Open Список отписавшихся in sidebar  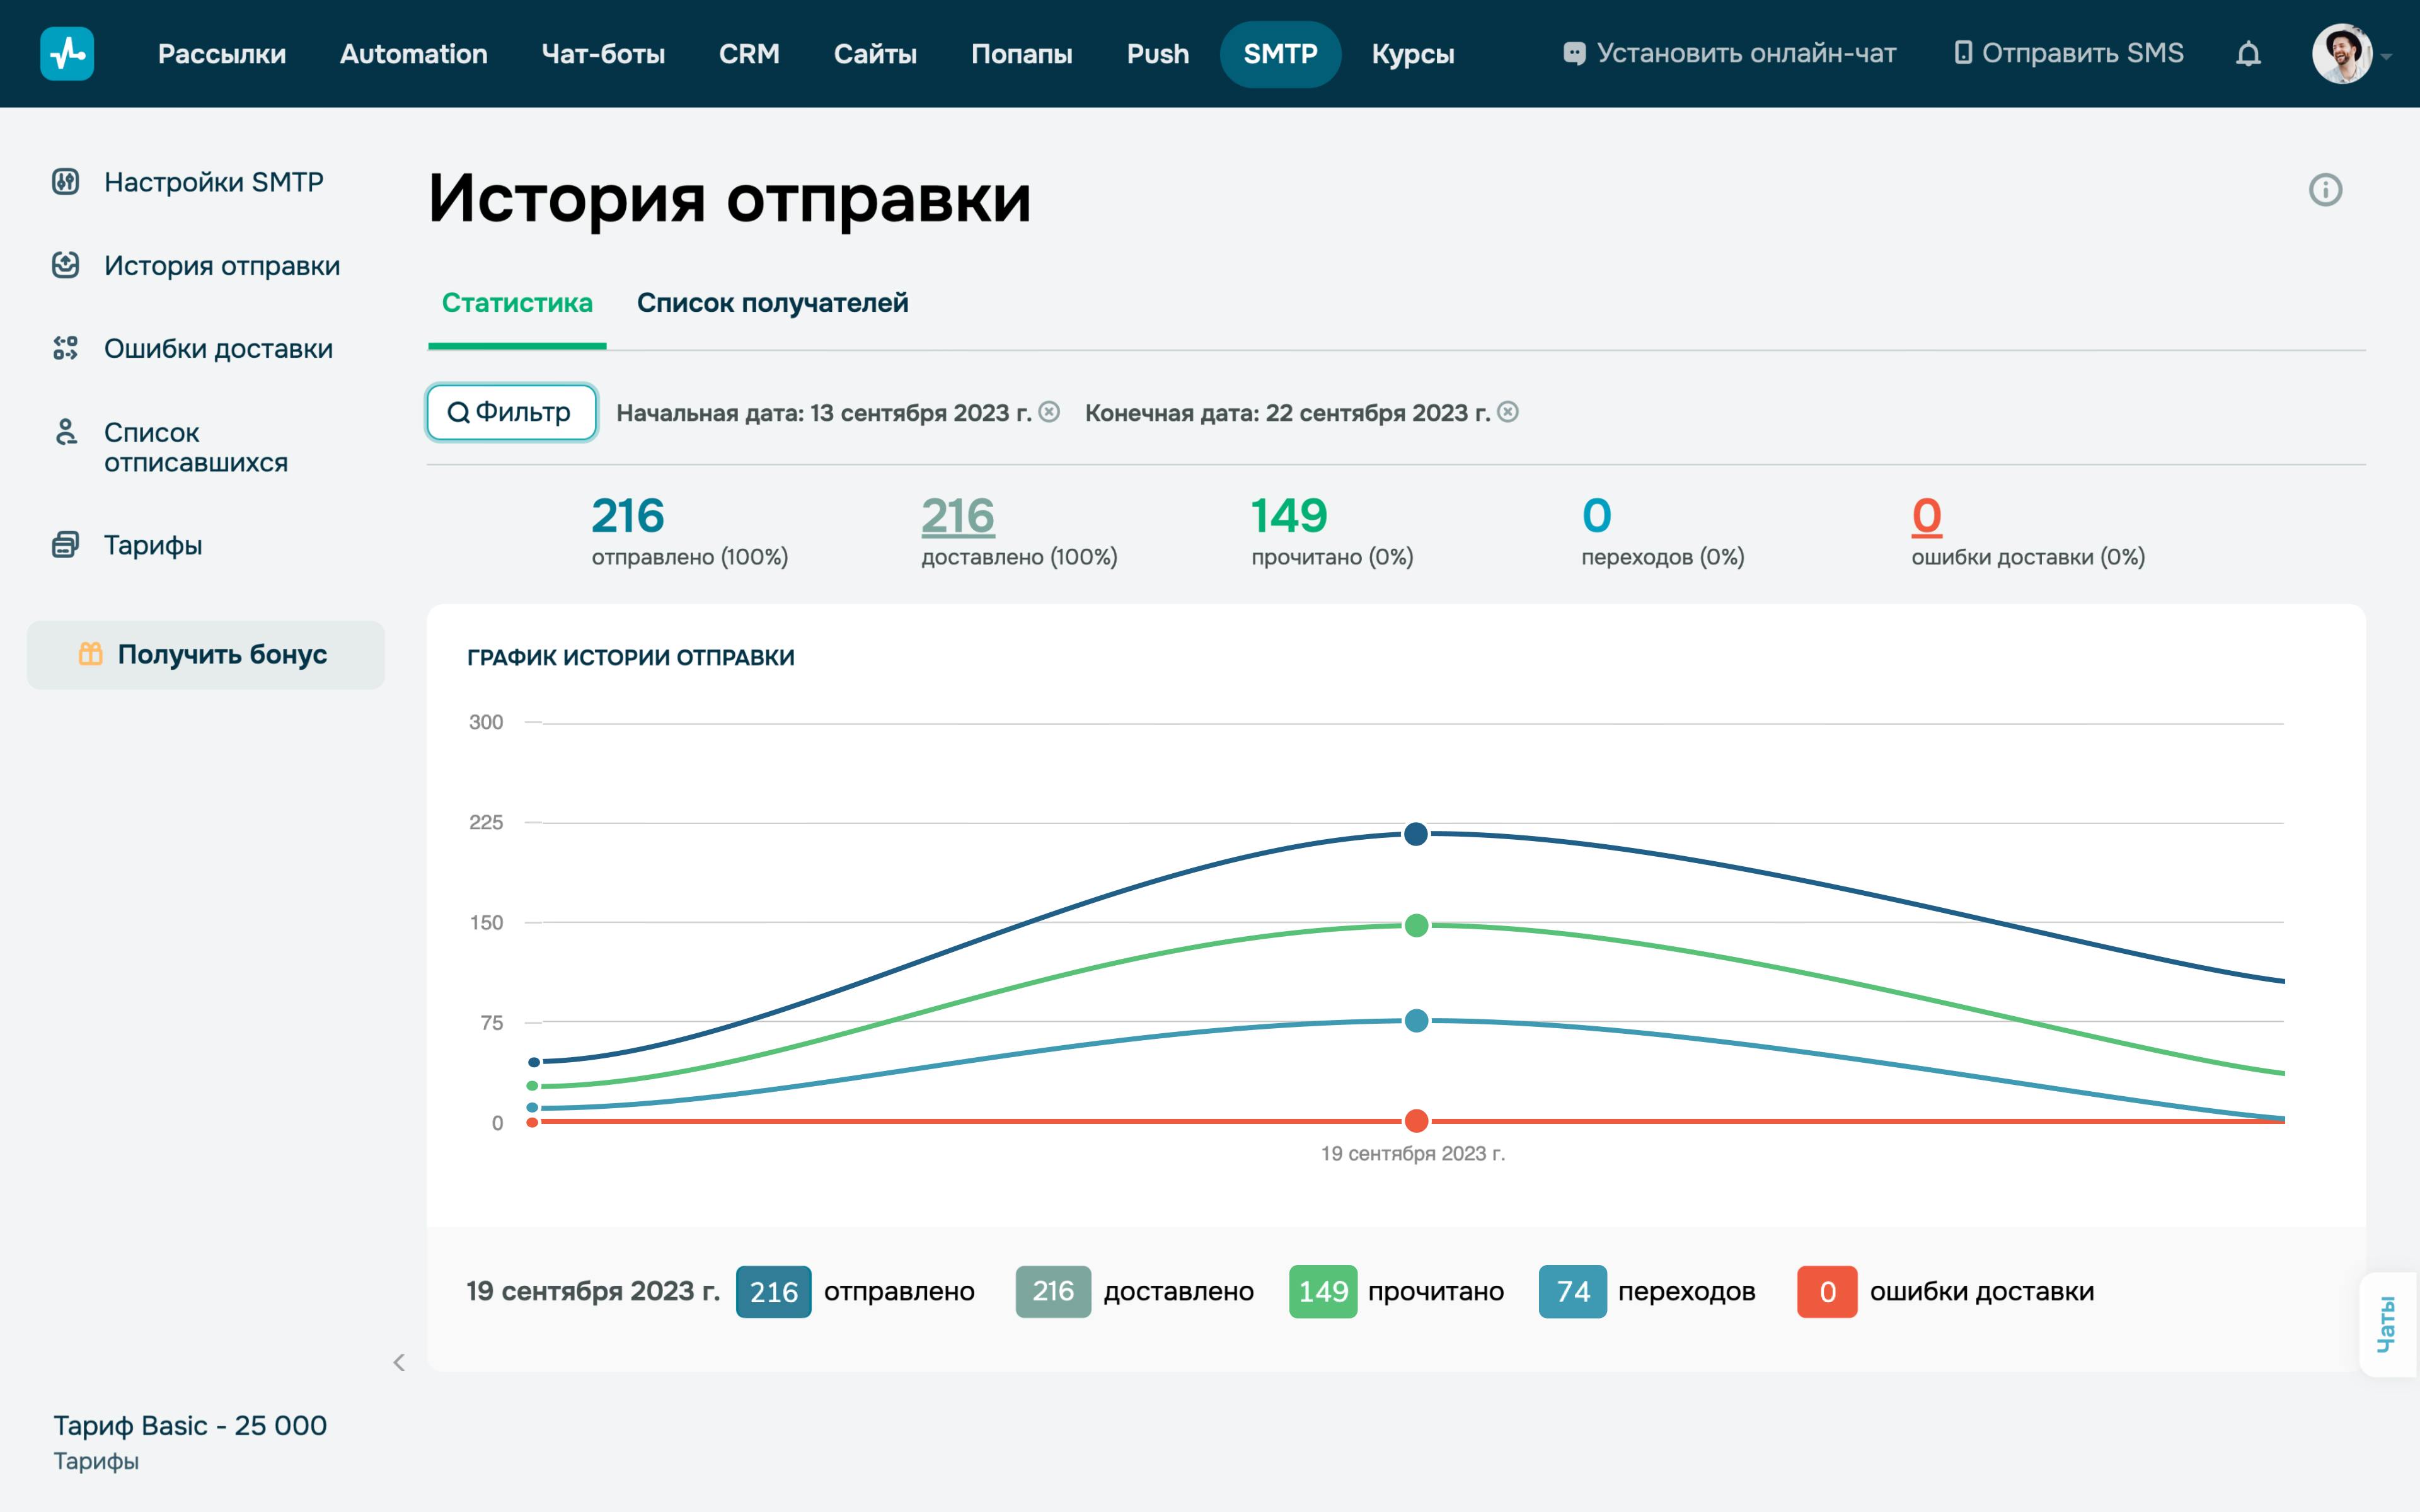click(x=196, y=447)
